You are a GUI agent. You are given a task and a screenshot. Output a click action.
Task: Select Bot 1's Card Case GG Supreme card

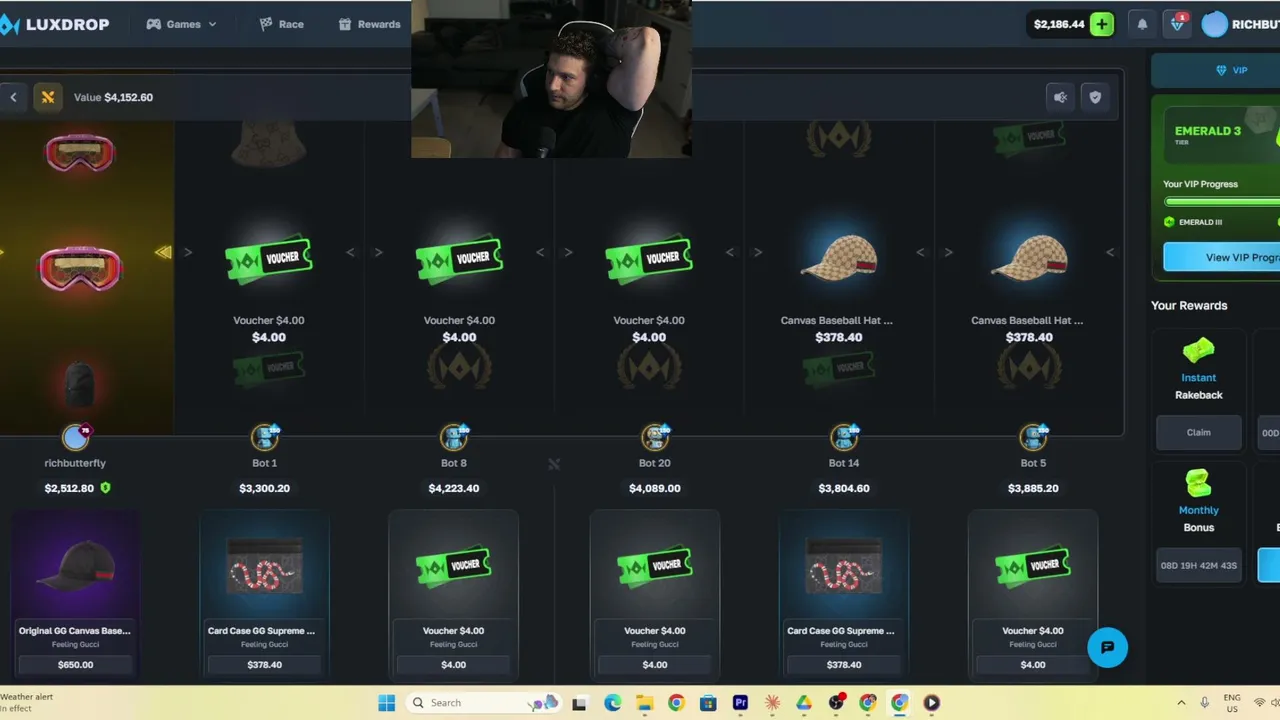(264, 595)
